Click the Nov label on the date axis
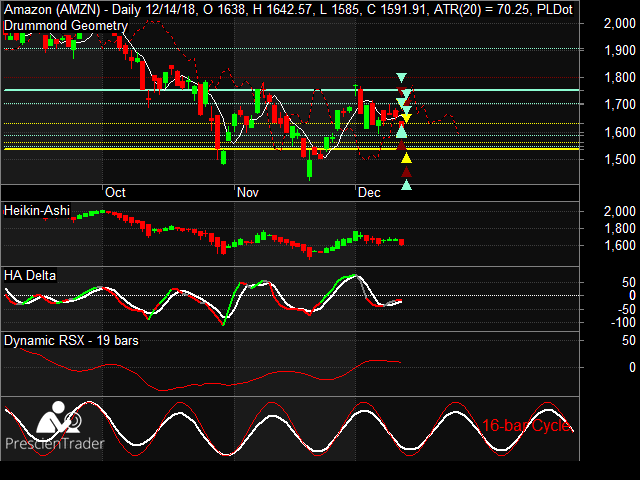The height and width of the screenshot is (480, 640). click(x=248, y=193)
